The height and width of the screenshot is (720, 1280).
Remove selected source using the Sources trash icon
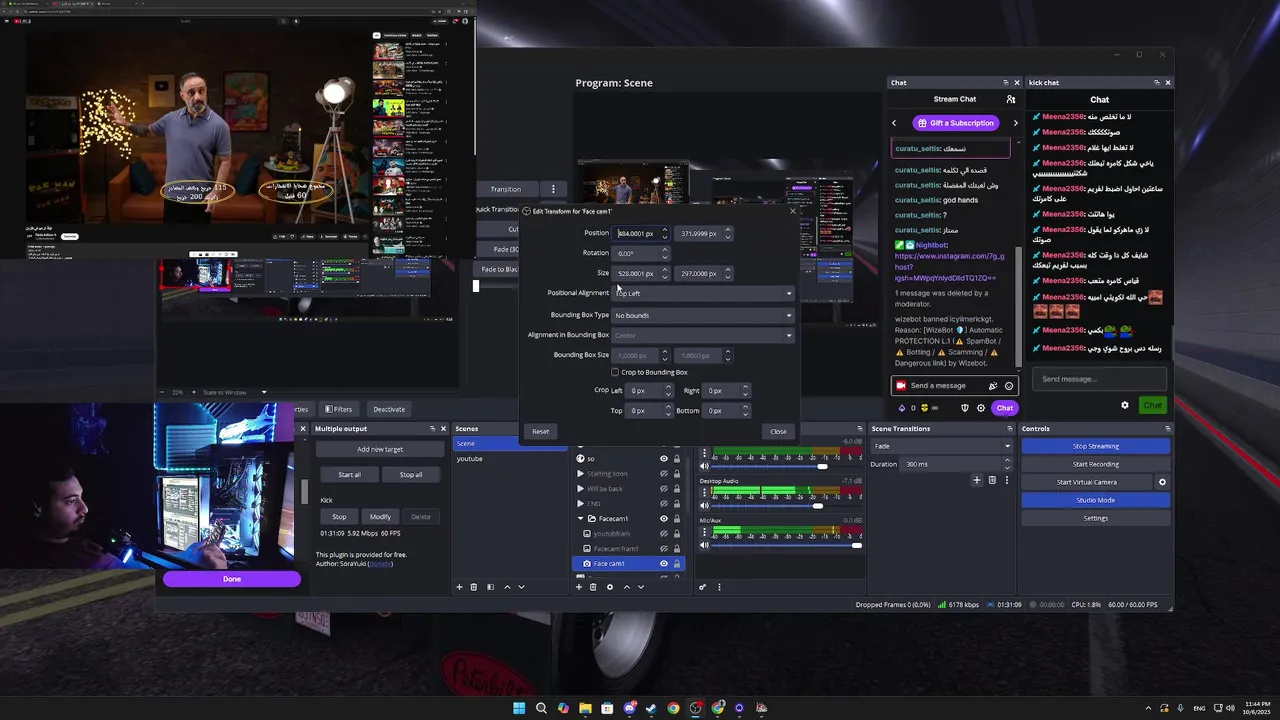(x=593, y=587)
